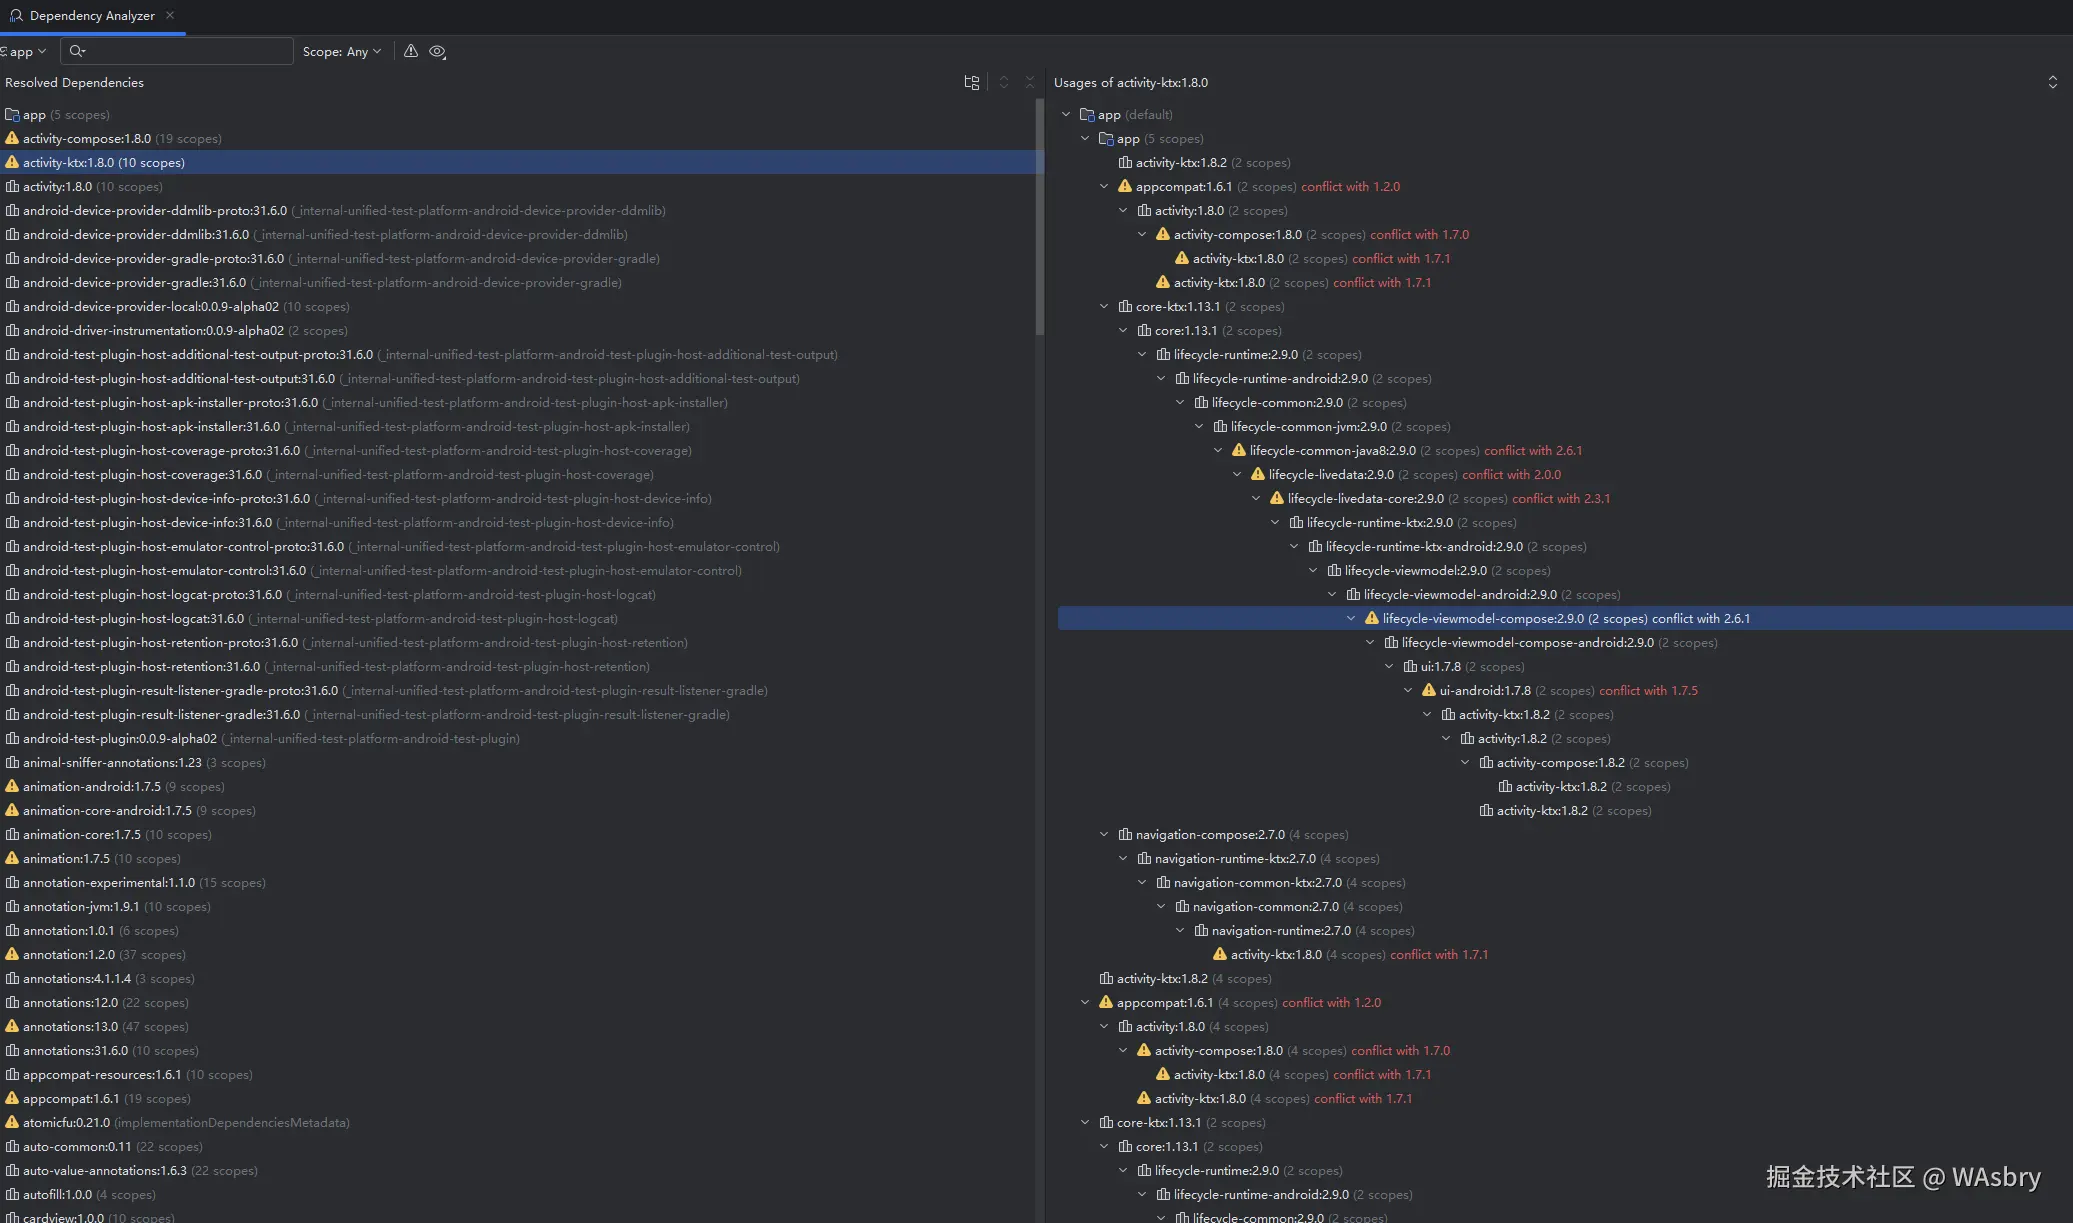Select ui-android:1.7.8 conflict entry

[x=1484, y=690]
